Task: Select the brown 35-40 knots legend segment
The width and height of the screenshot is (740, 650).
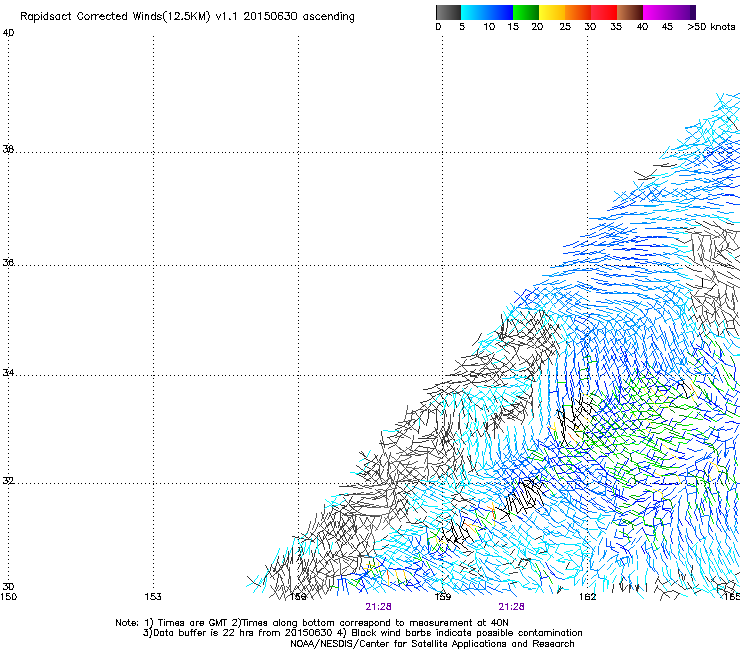Action: (x=630, y=12)
